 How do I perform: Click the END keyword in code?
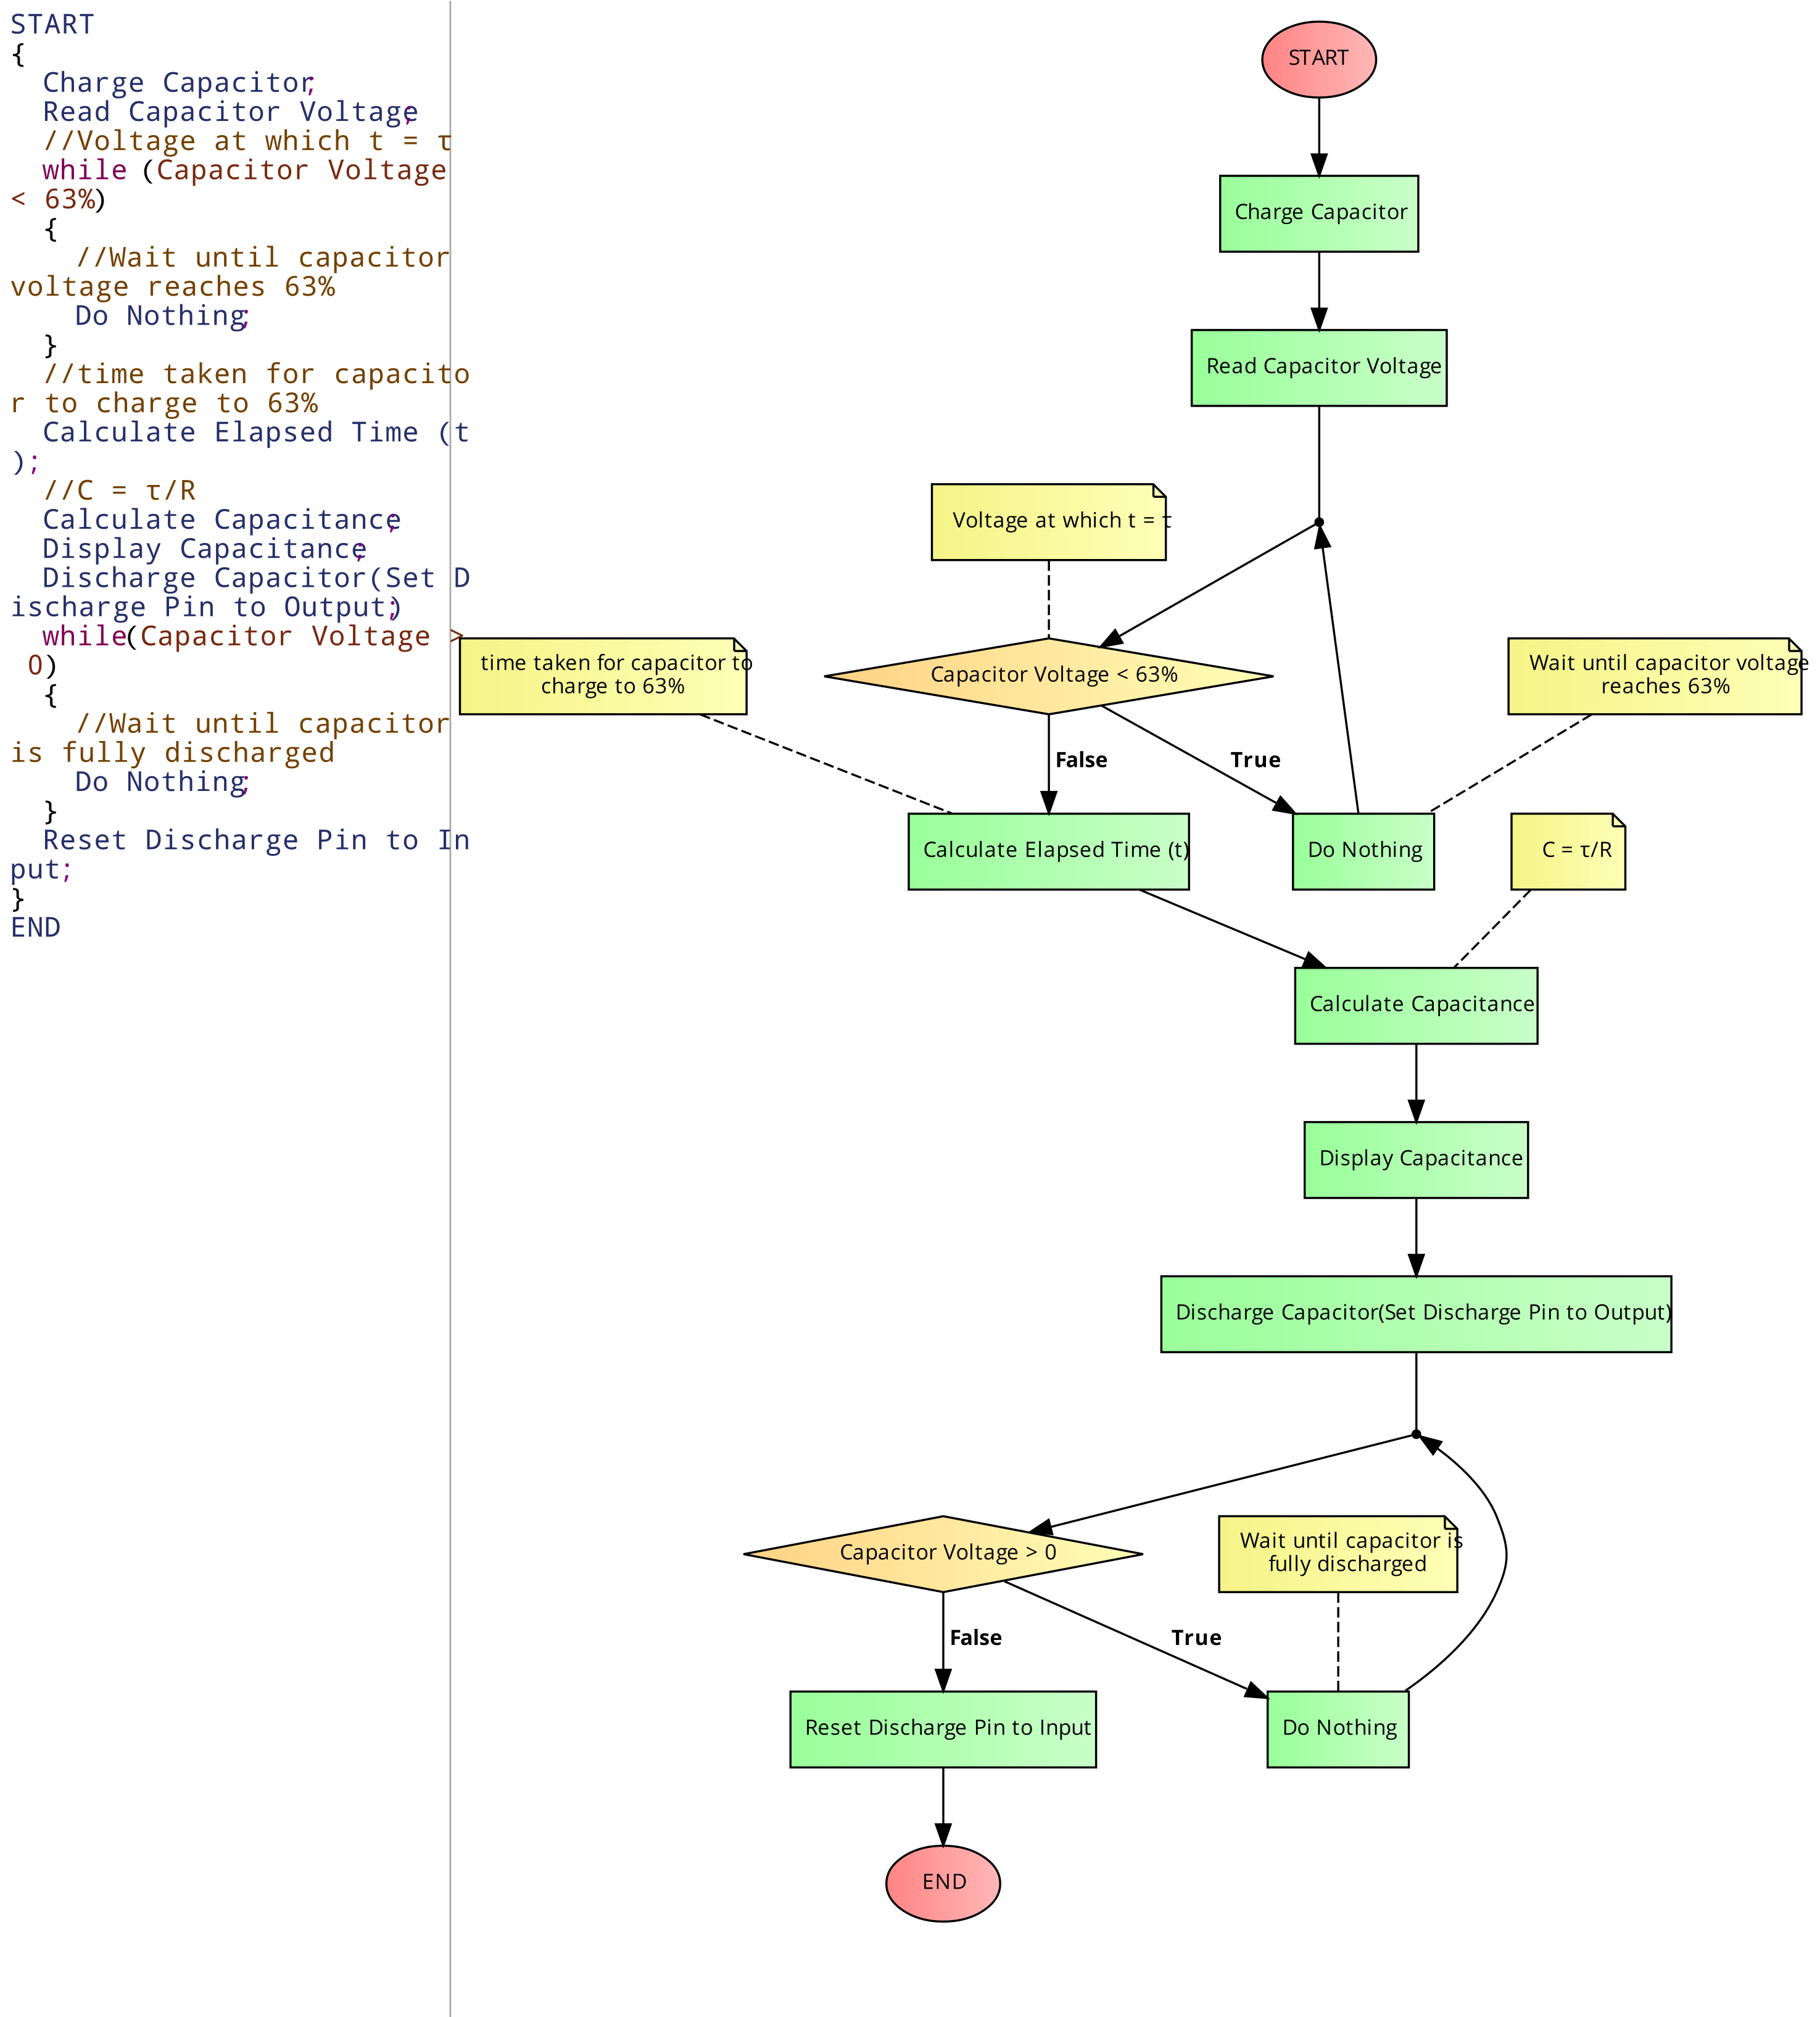pos(36,927)
